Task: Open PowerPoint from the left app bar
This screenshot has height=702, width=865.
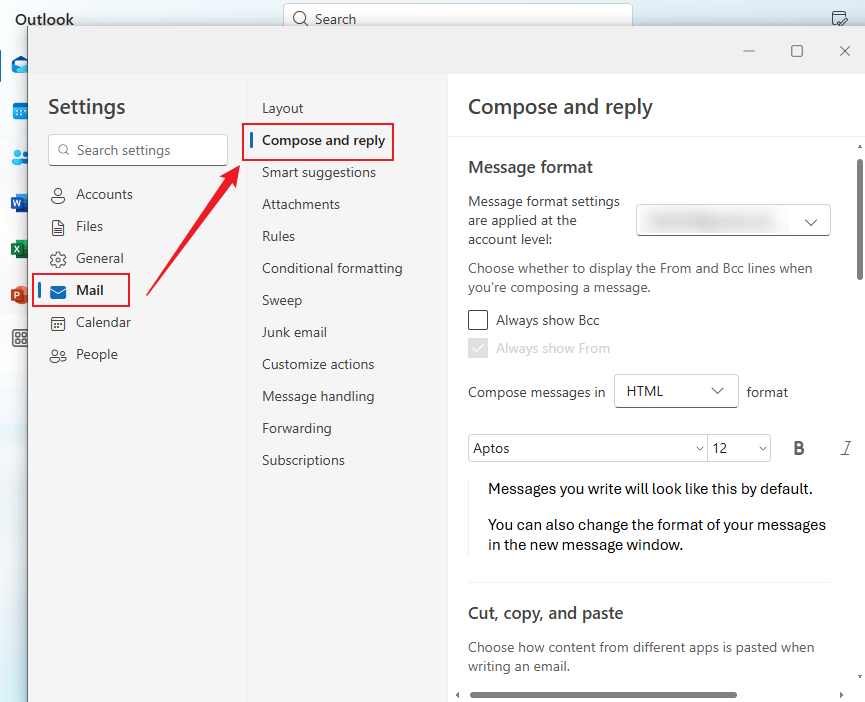Action: [x=18, y=294]
